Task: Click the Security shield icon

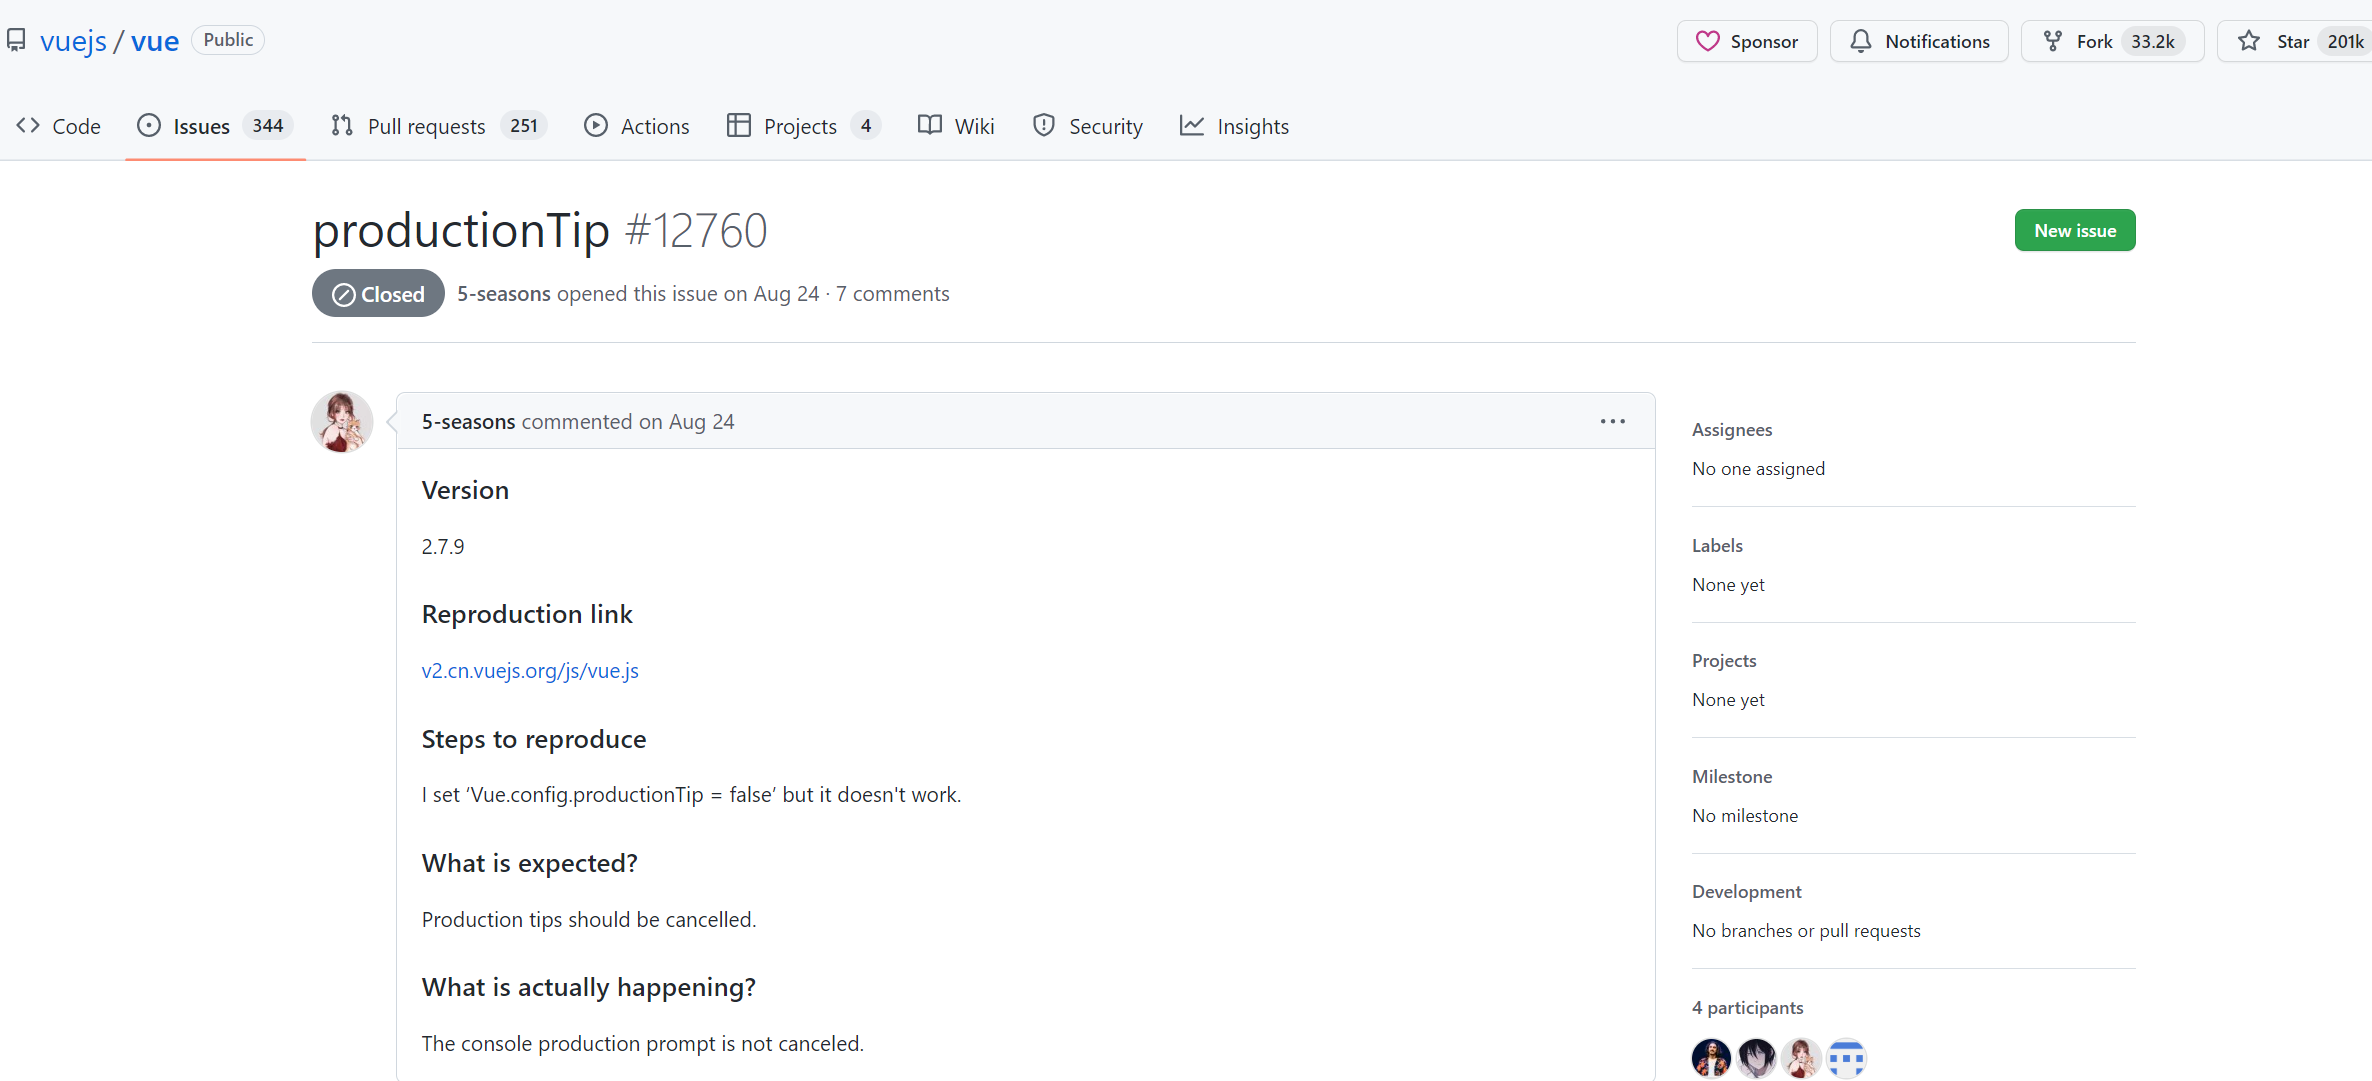Action: (1044, 126)
